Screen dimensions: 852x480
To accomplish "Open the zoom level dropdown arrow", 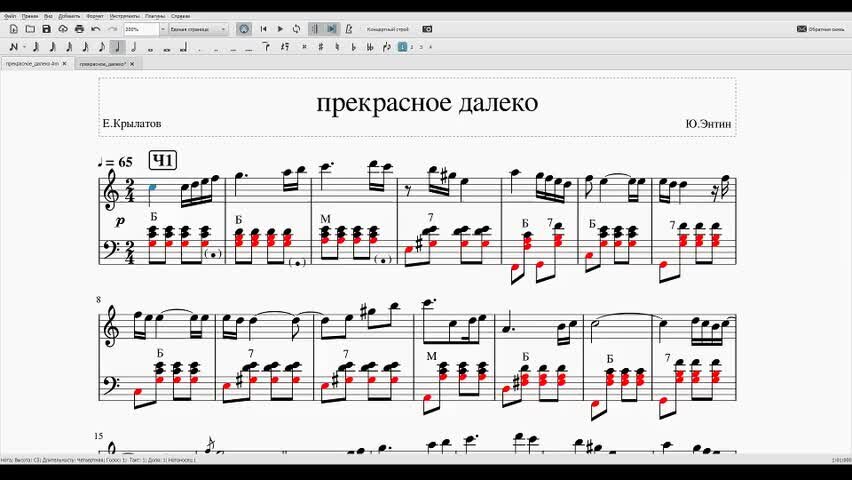I will point(163,29).
